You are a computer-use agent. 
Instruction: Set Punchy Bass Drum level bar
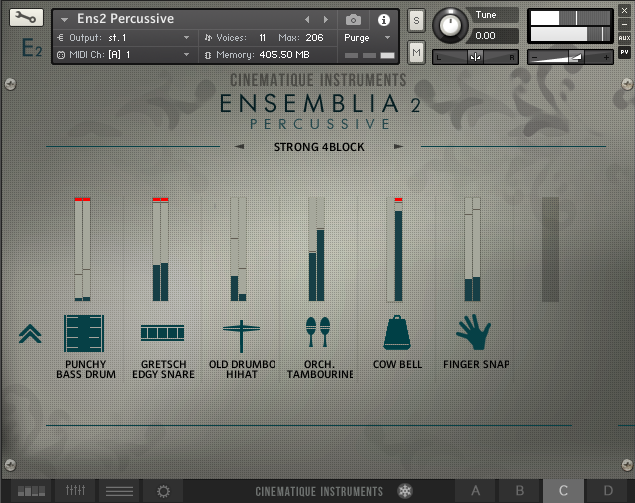(x=83, y=249)
